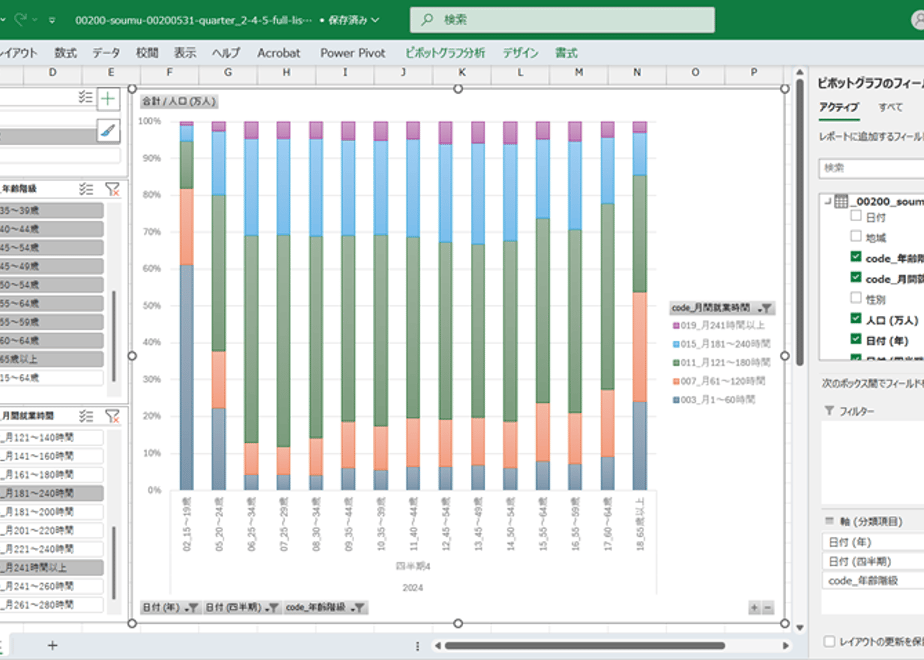924x660 pixels.
Task: Expand entire field plus button on chart
Action: click(x=754, y=608)
